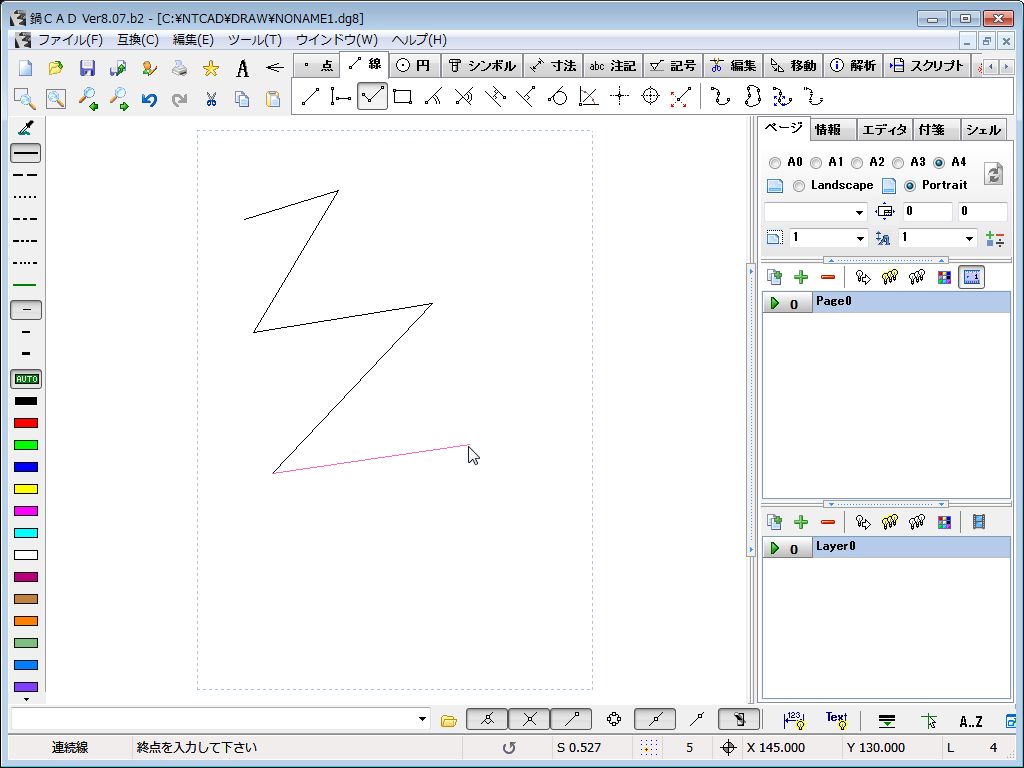
Task: Open a file via folder icon
Action: point(56,68)
